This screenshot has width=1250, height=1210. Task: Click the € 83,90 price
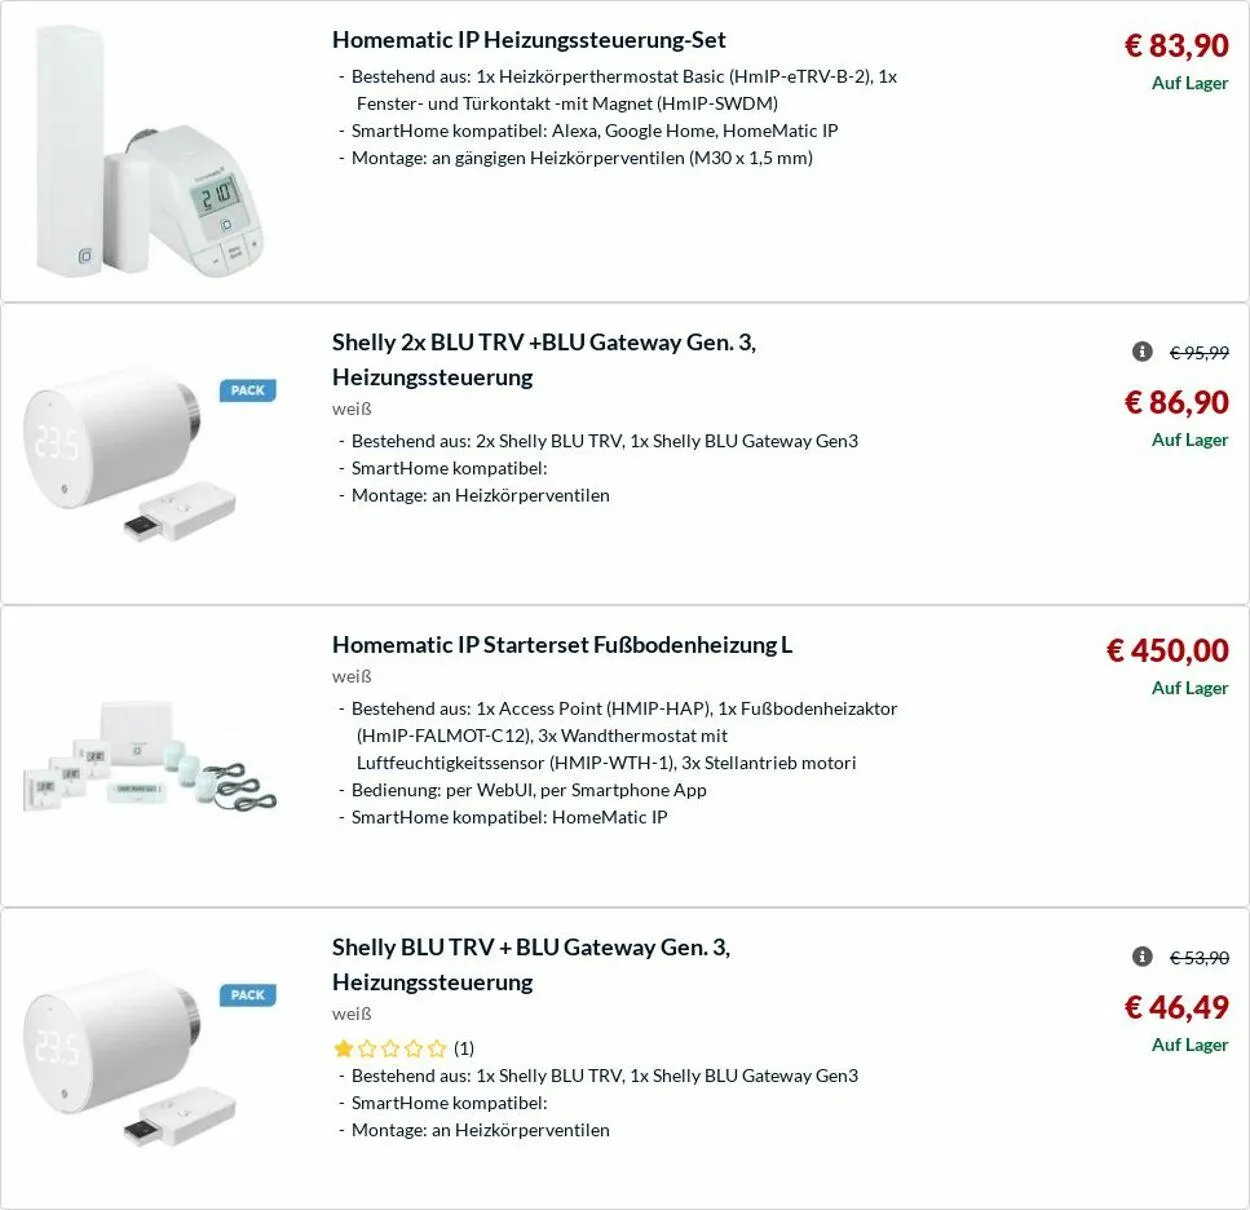point(1176,45)
